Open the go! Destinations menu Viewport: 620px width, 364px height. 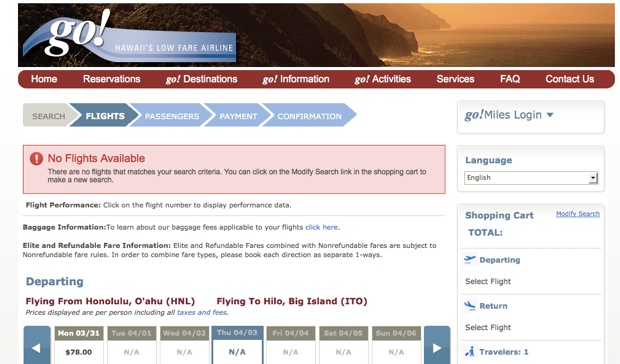click(x=201, y=79)
